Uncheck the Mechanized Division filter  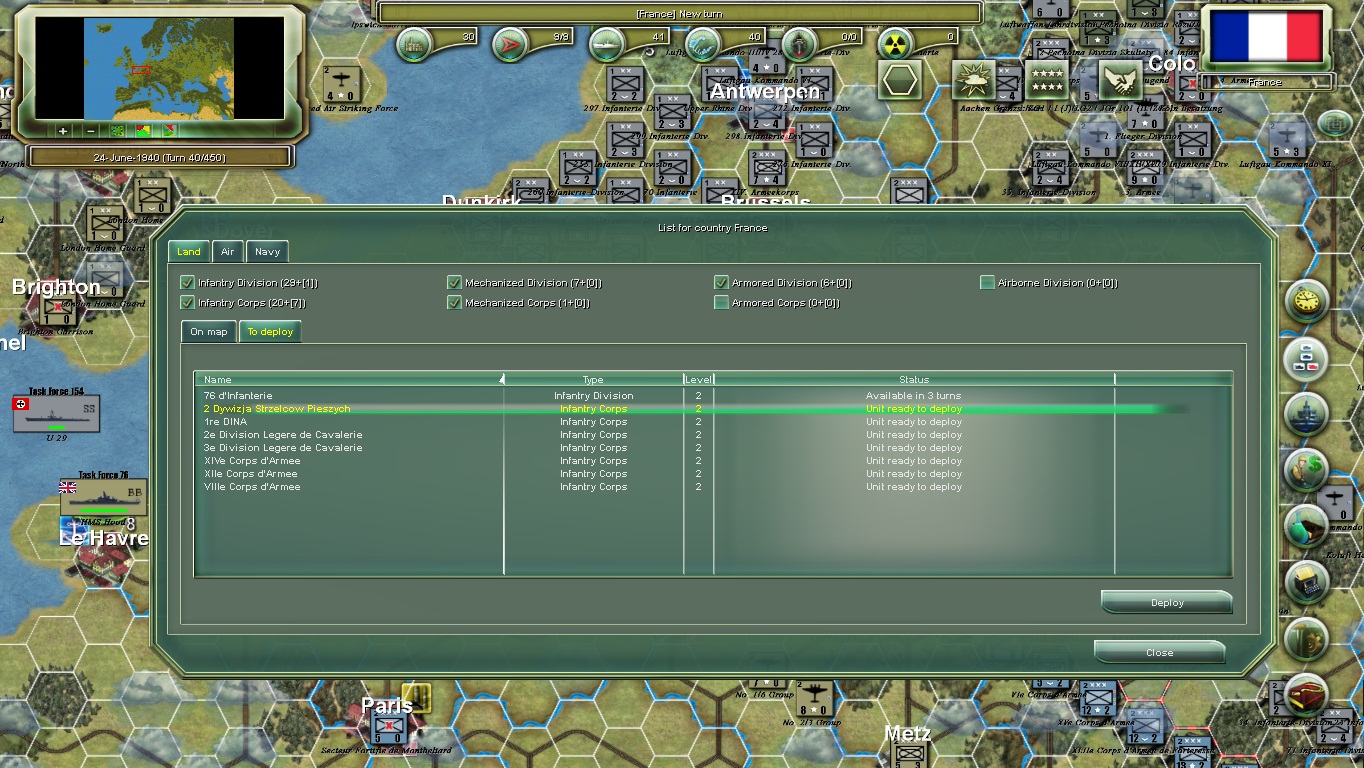(x=454, y=283)
